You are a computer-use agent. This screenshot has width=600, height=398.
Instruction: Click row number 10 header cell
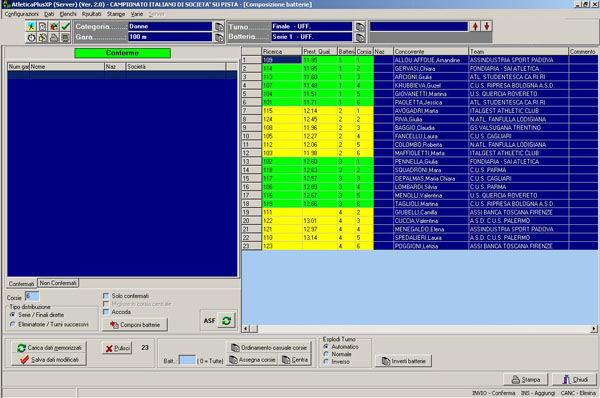tap(251, 136)
